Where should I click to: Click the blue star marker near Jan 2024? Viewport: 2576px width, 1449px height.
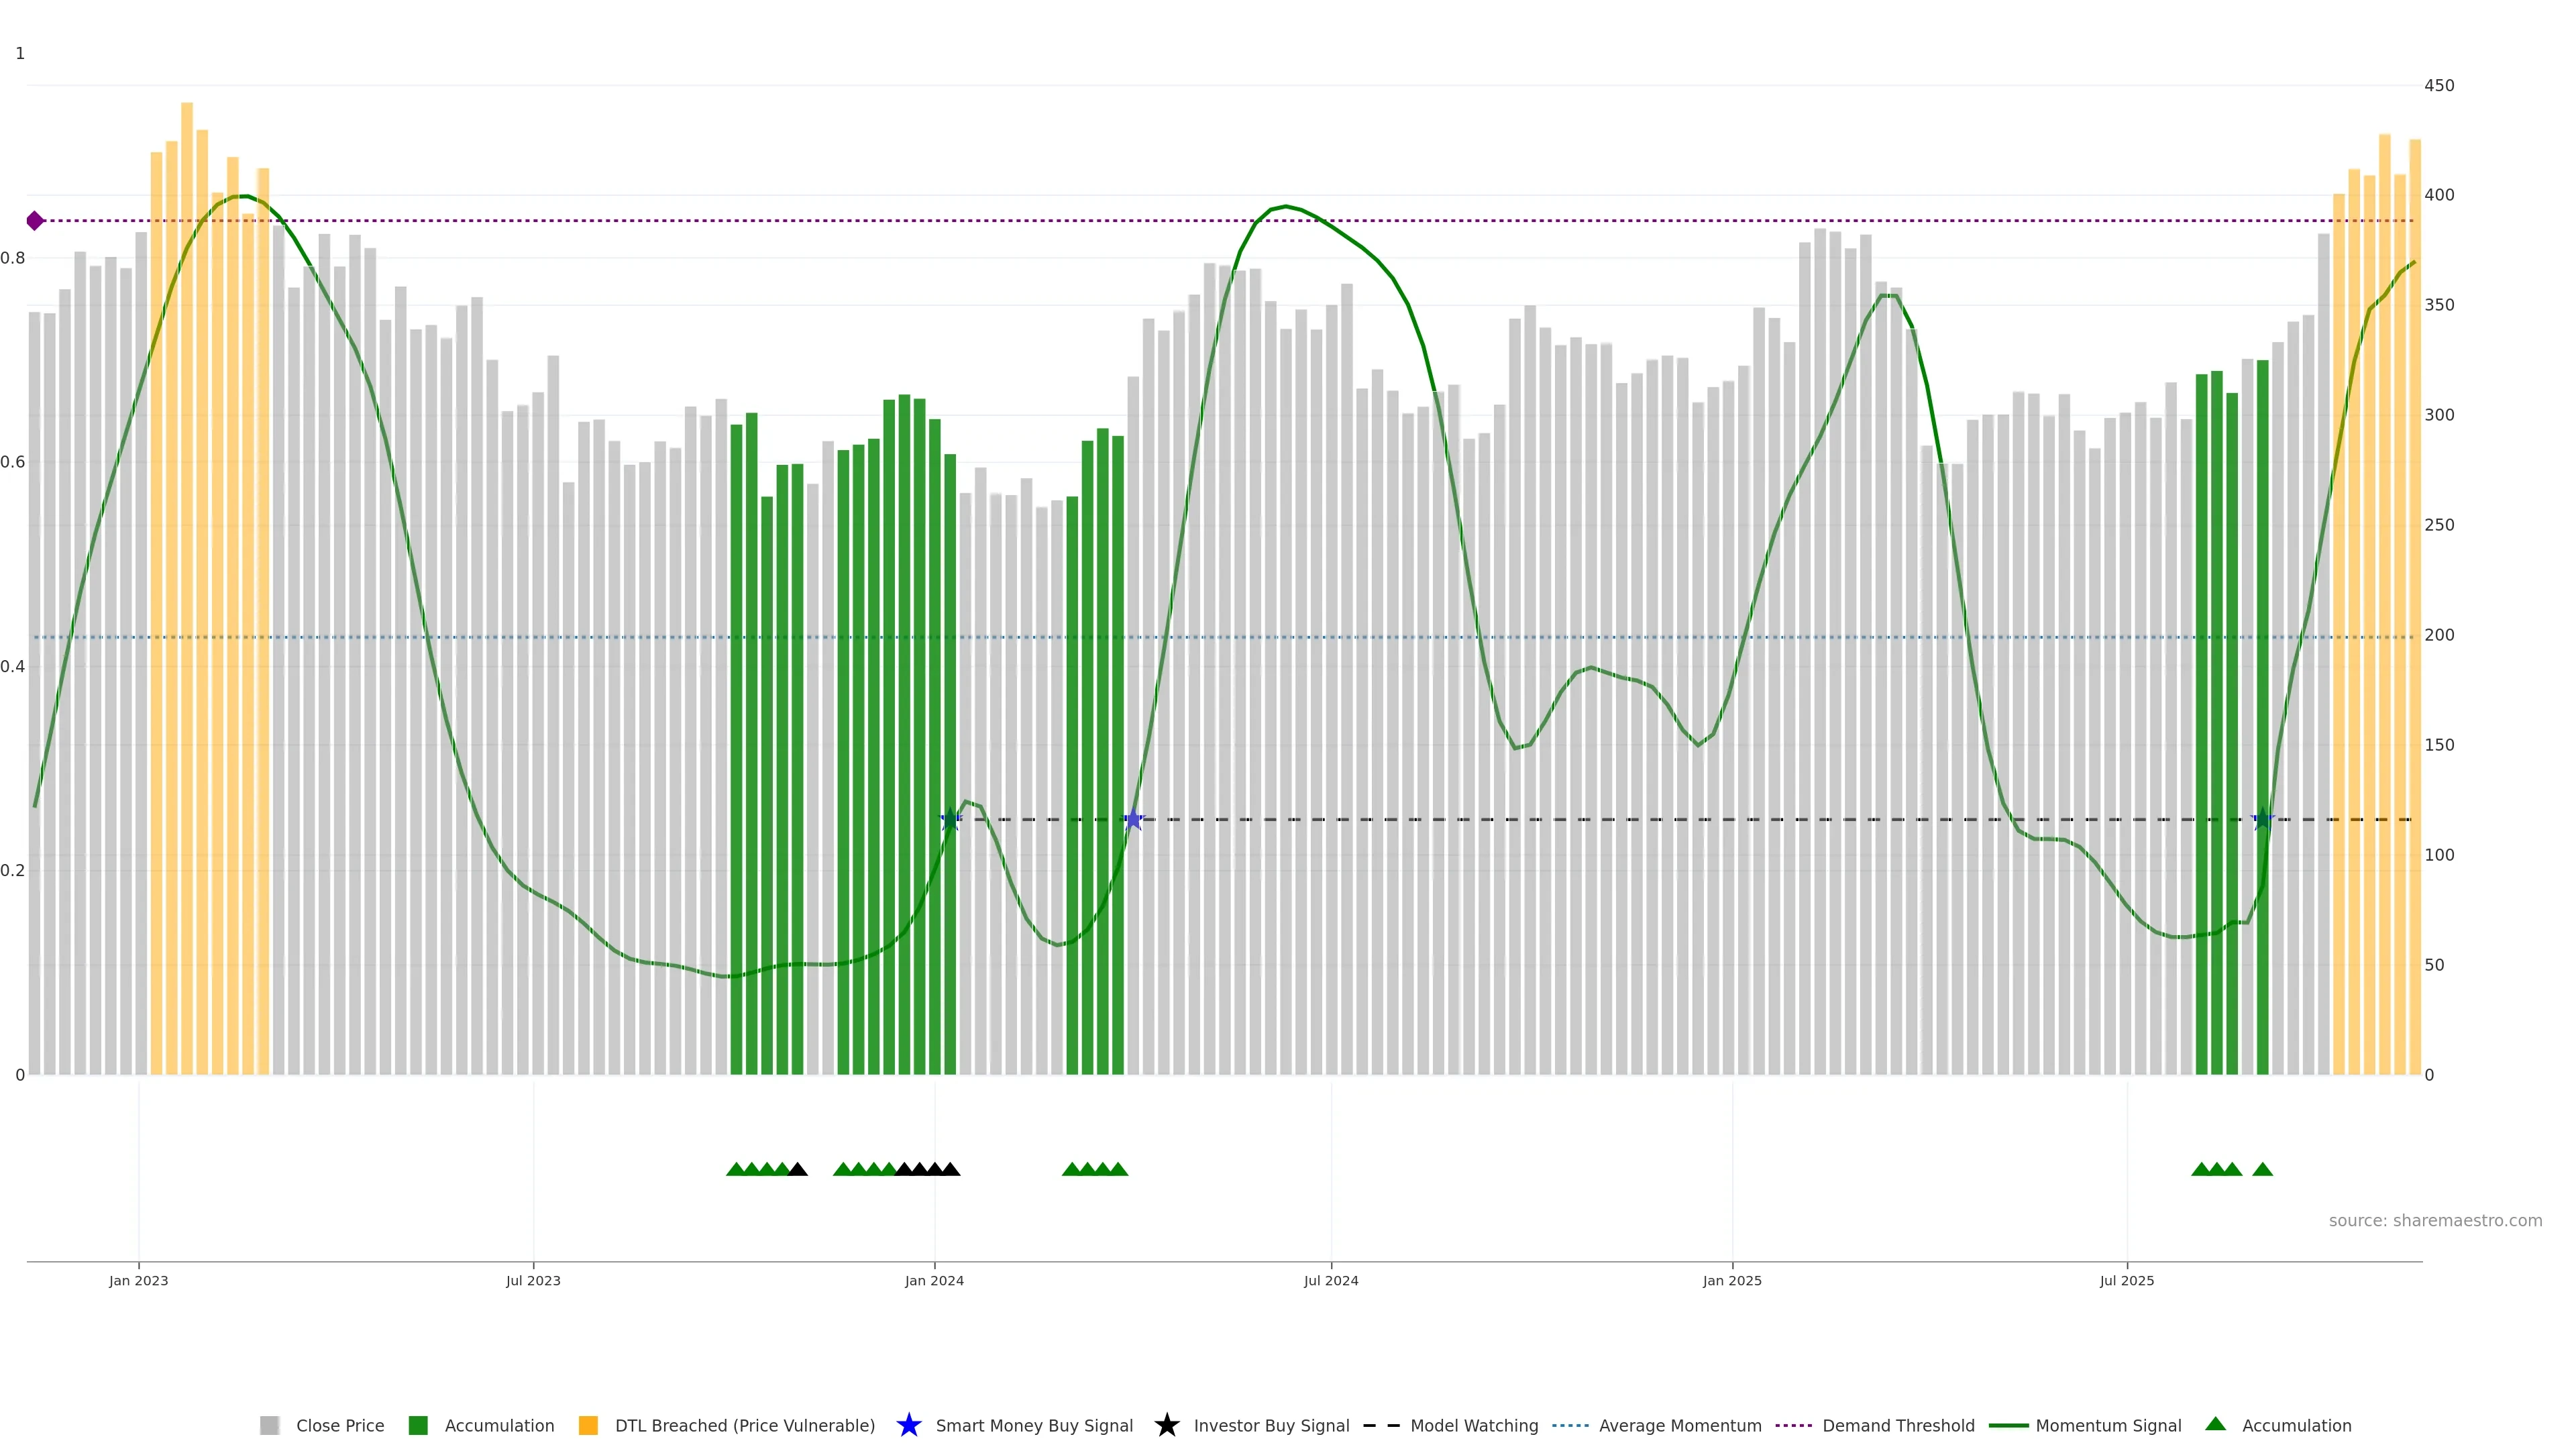coord(951,820)
